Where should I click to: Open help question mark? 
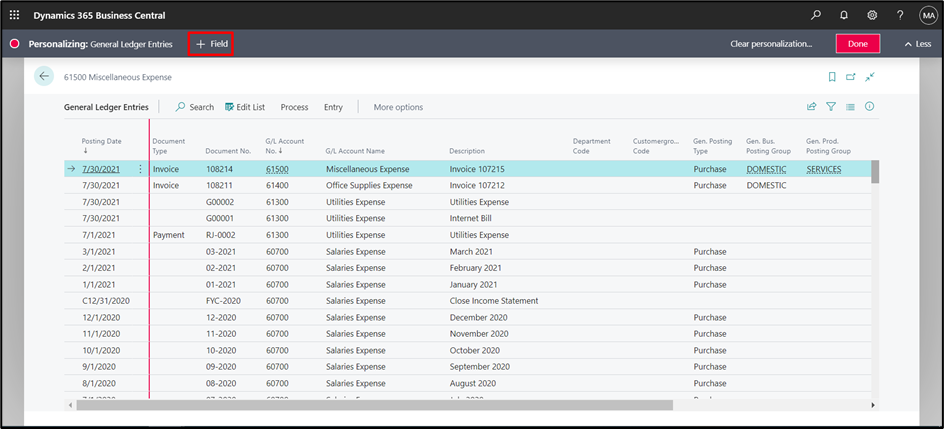click(899, 15)
